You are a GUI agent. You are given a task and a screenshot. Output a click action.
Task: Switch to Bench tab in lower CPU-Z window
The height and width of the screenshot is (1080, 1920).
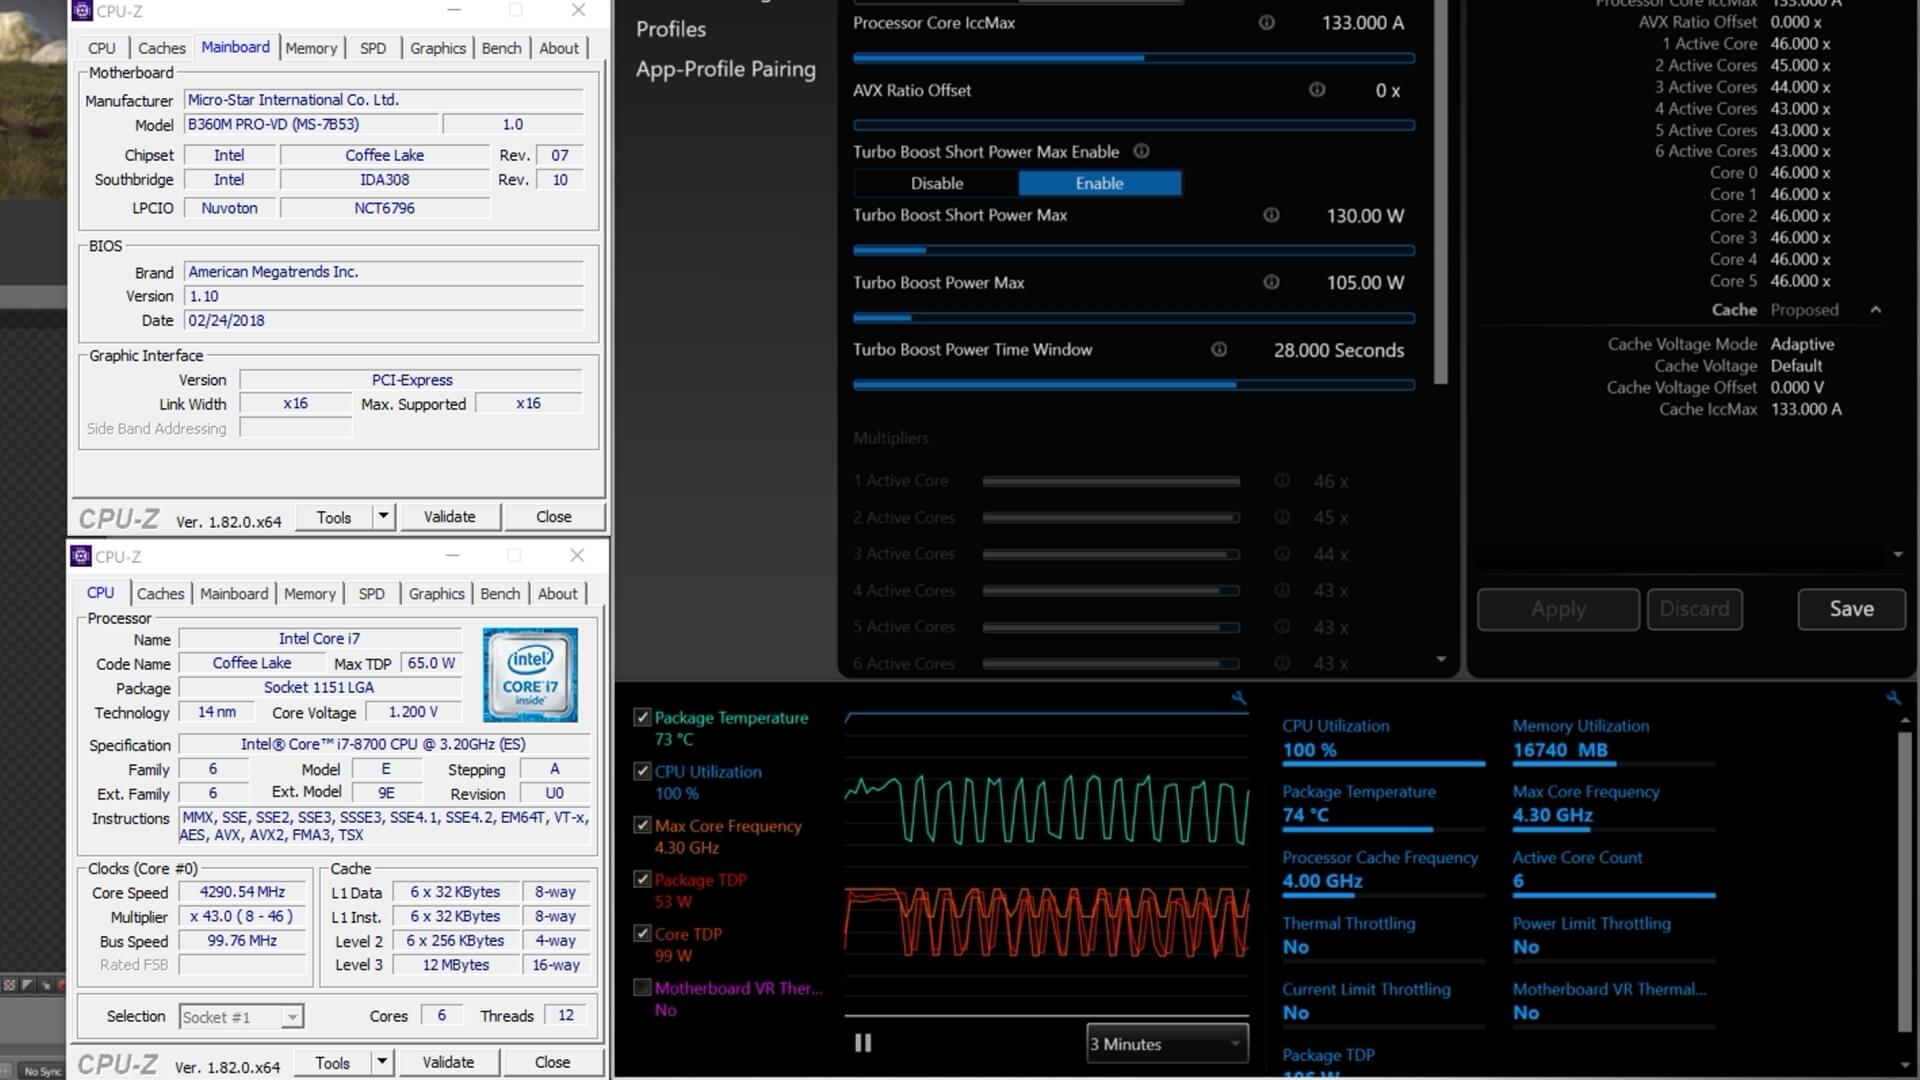pyautogui.click(x=500, y=593)
